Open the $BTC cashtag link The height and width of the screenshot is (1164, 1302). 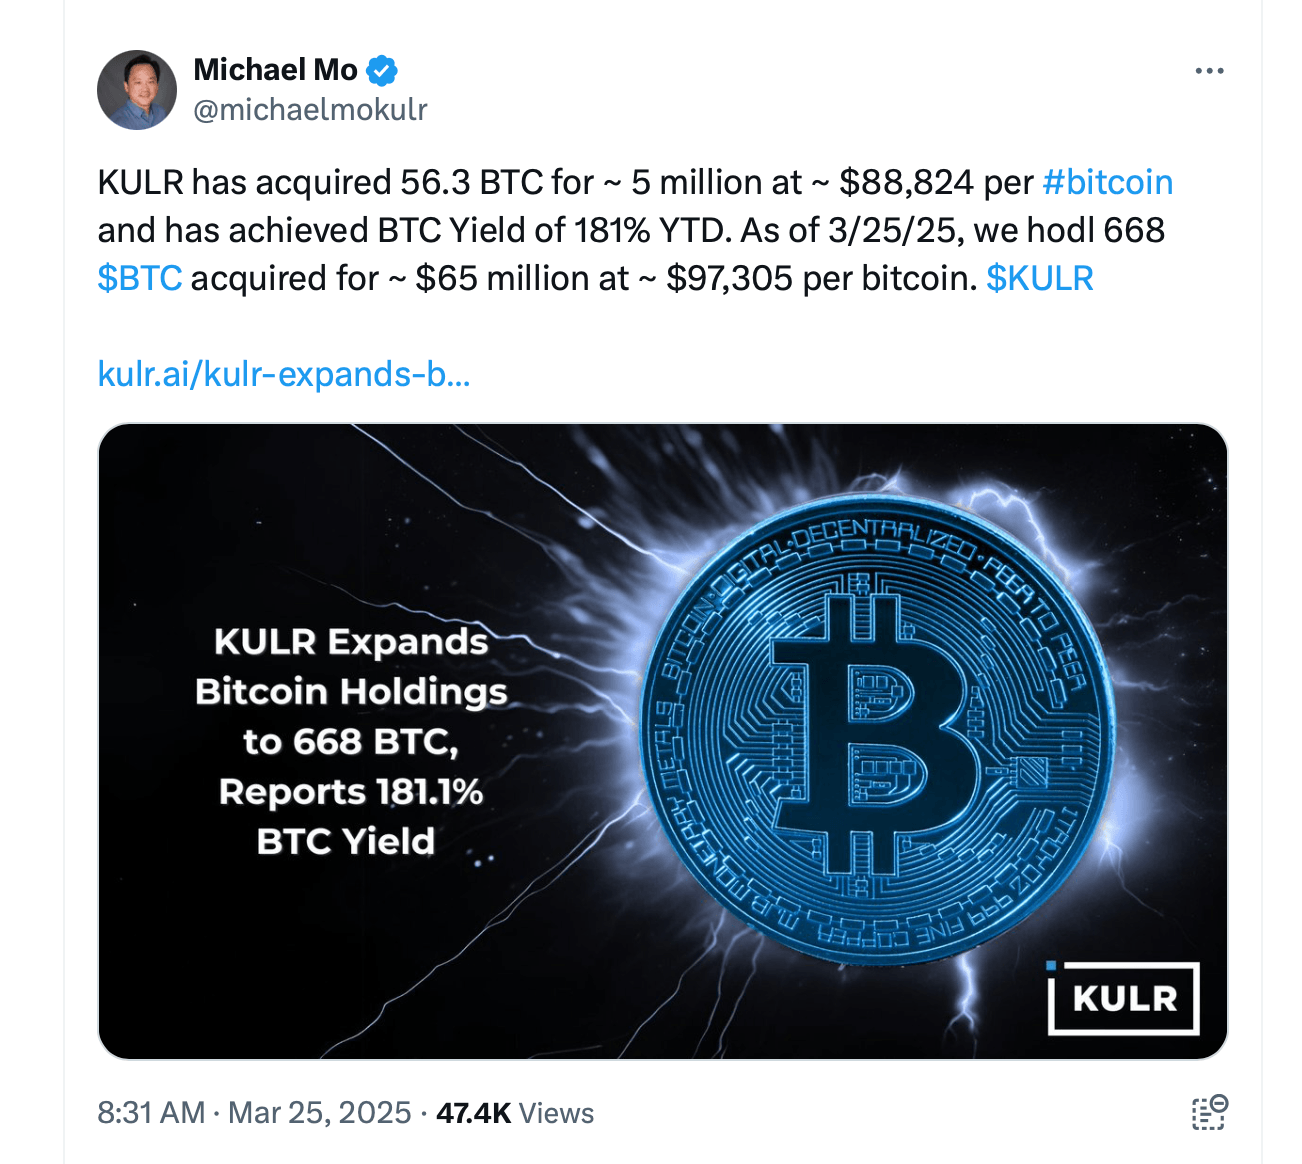[x=138, y=278]
